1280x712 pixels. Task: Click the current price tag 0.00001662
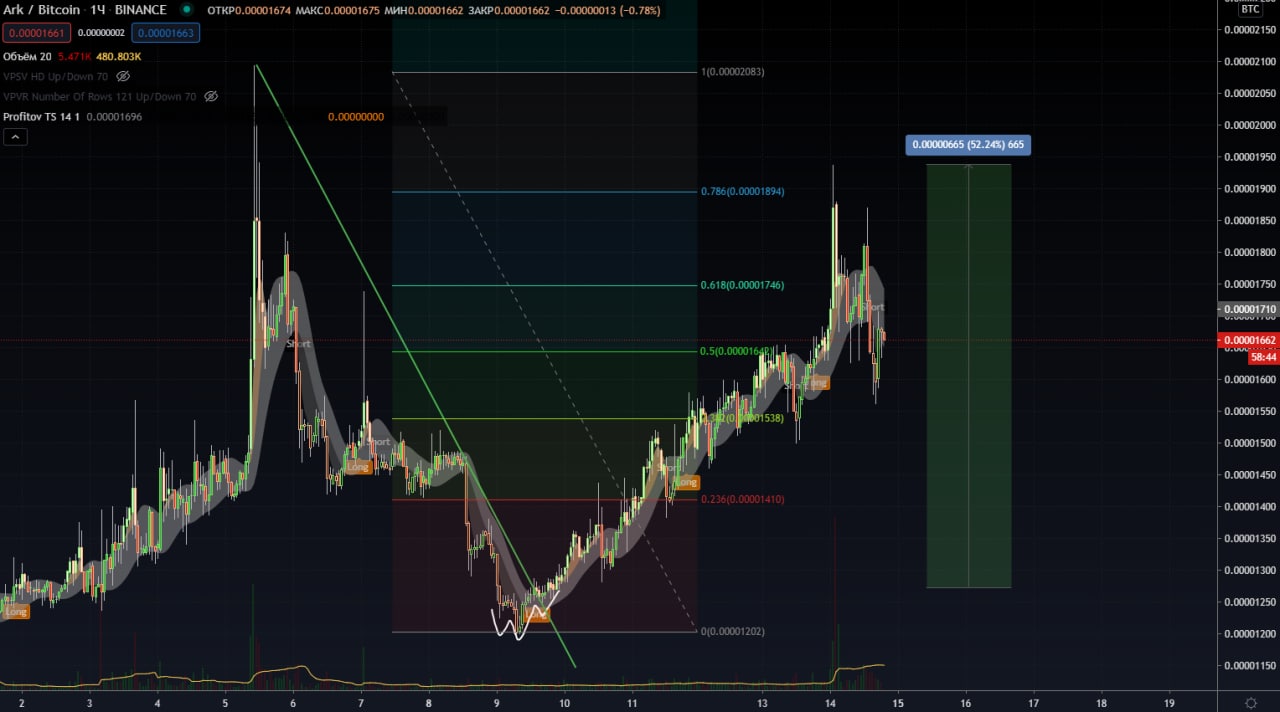coord(1249,340)
